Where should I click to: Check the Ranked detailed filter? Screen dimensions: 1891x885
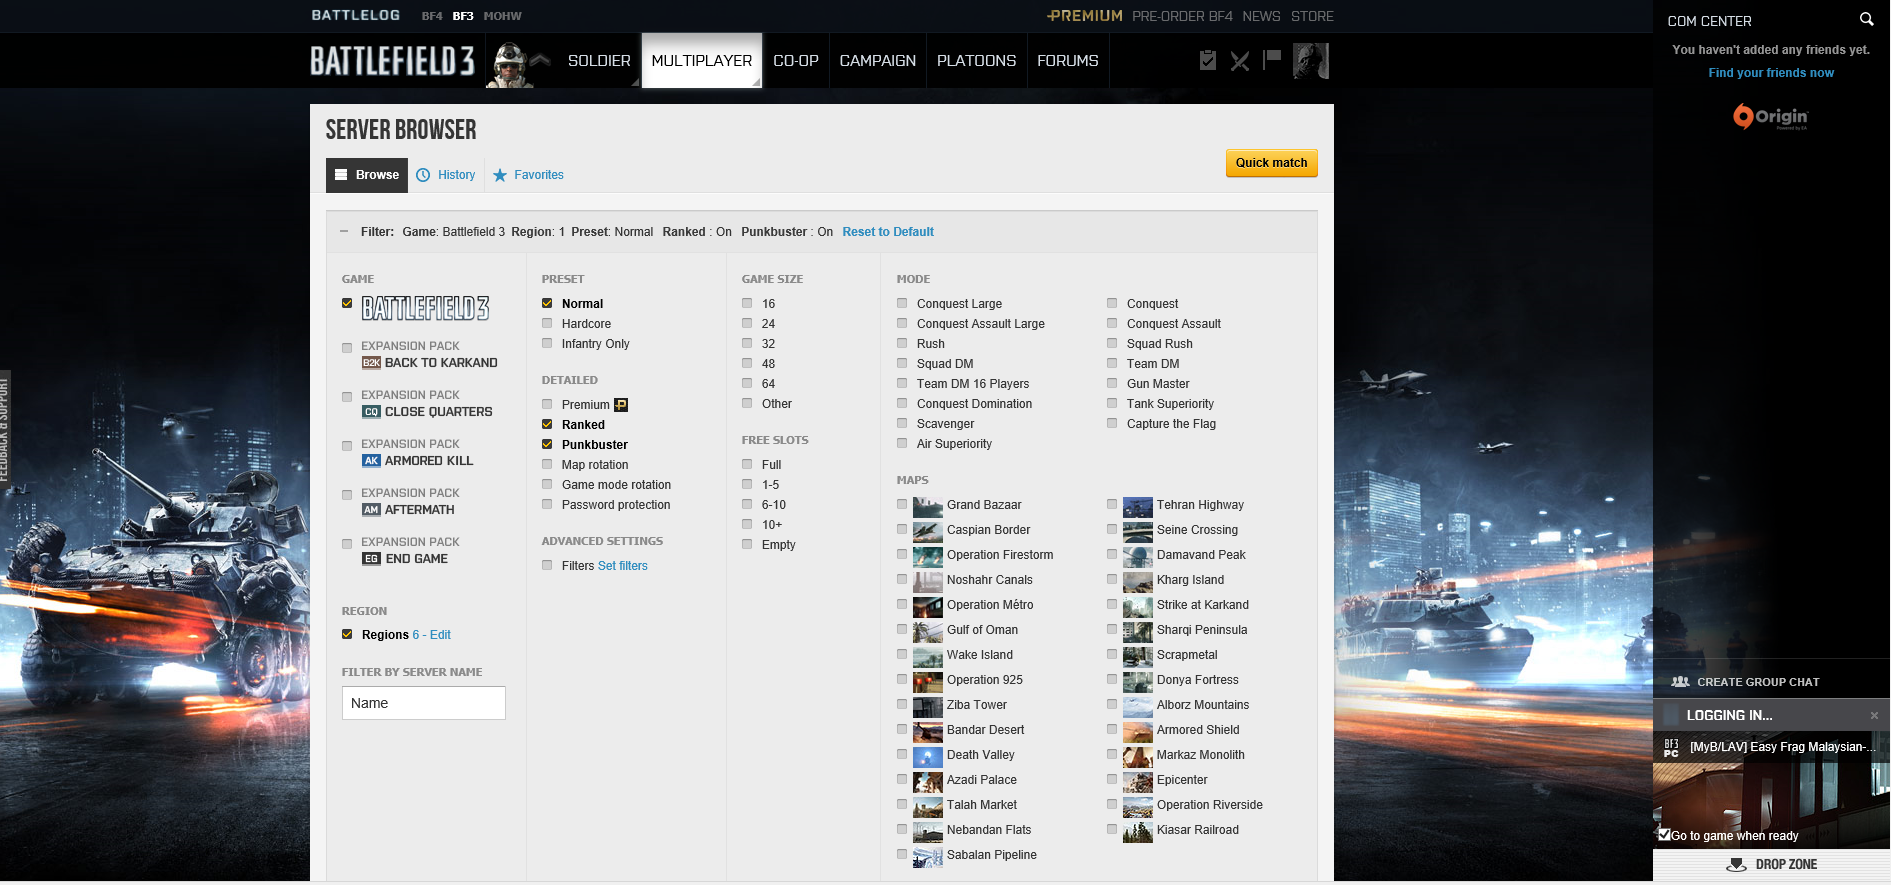click(547, 424)
